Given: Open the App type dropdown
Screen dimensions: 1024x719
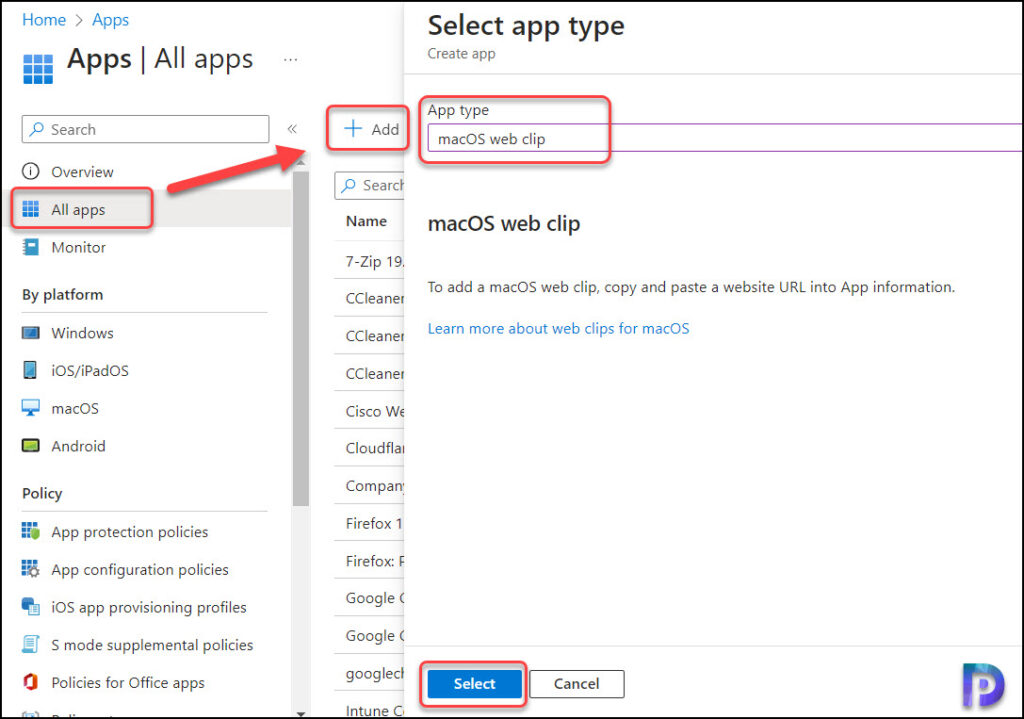Looking at the screenshot, I should [725, 138].
